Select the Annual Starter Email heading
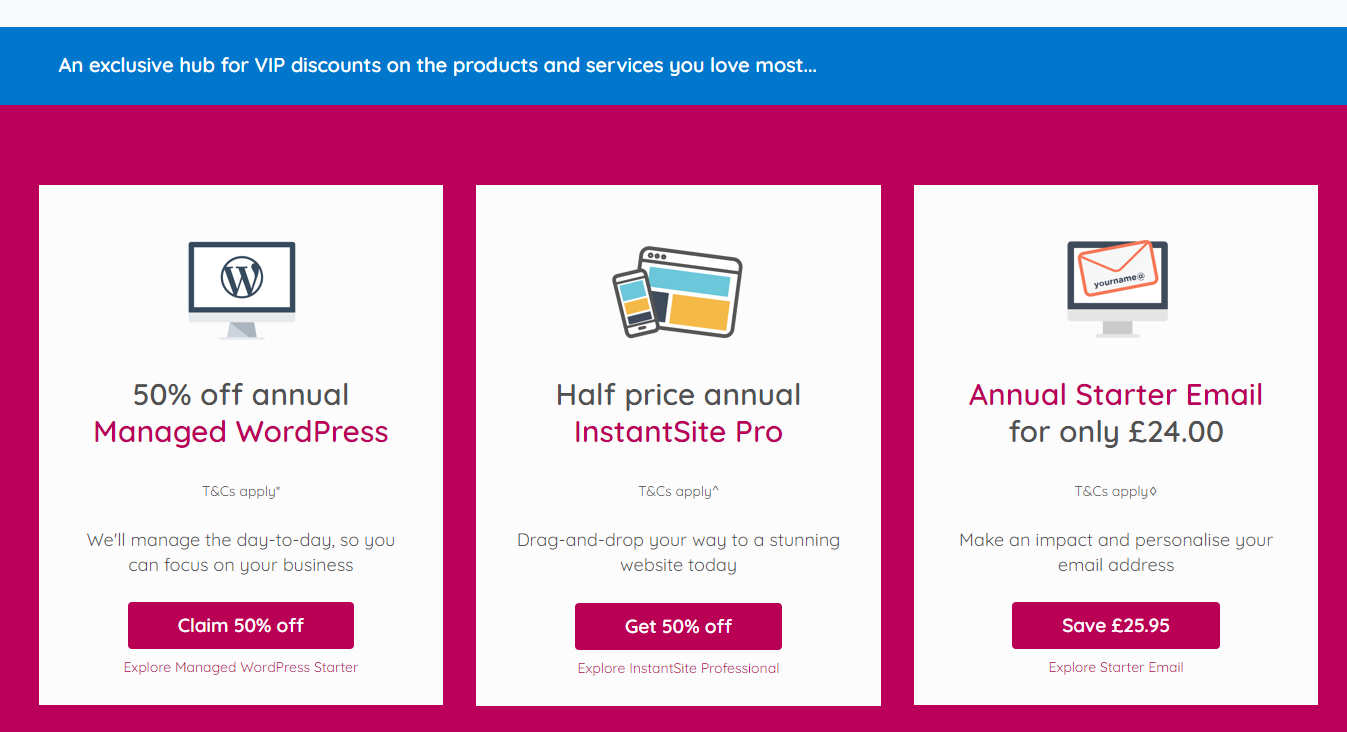 click(x=1116, y=394)
